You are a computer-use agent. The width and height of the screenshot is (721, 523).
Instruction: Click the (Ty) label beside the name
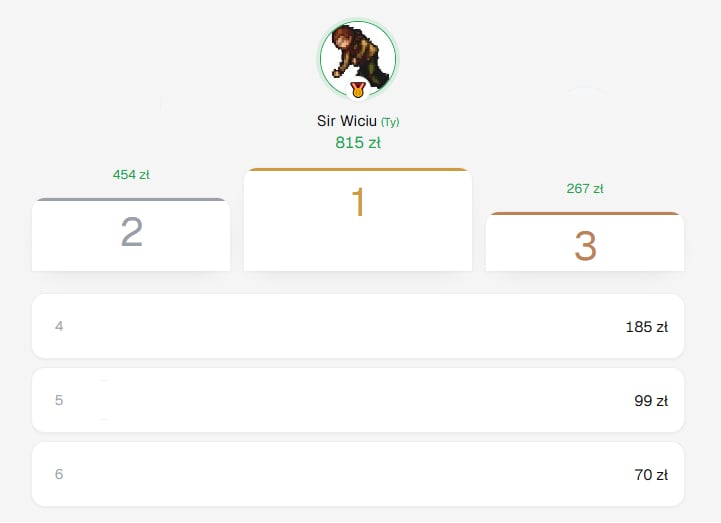(390, 122)
